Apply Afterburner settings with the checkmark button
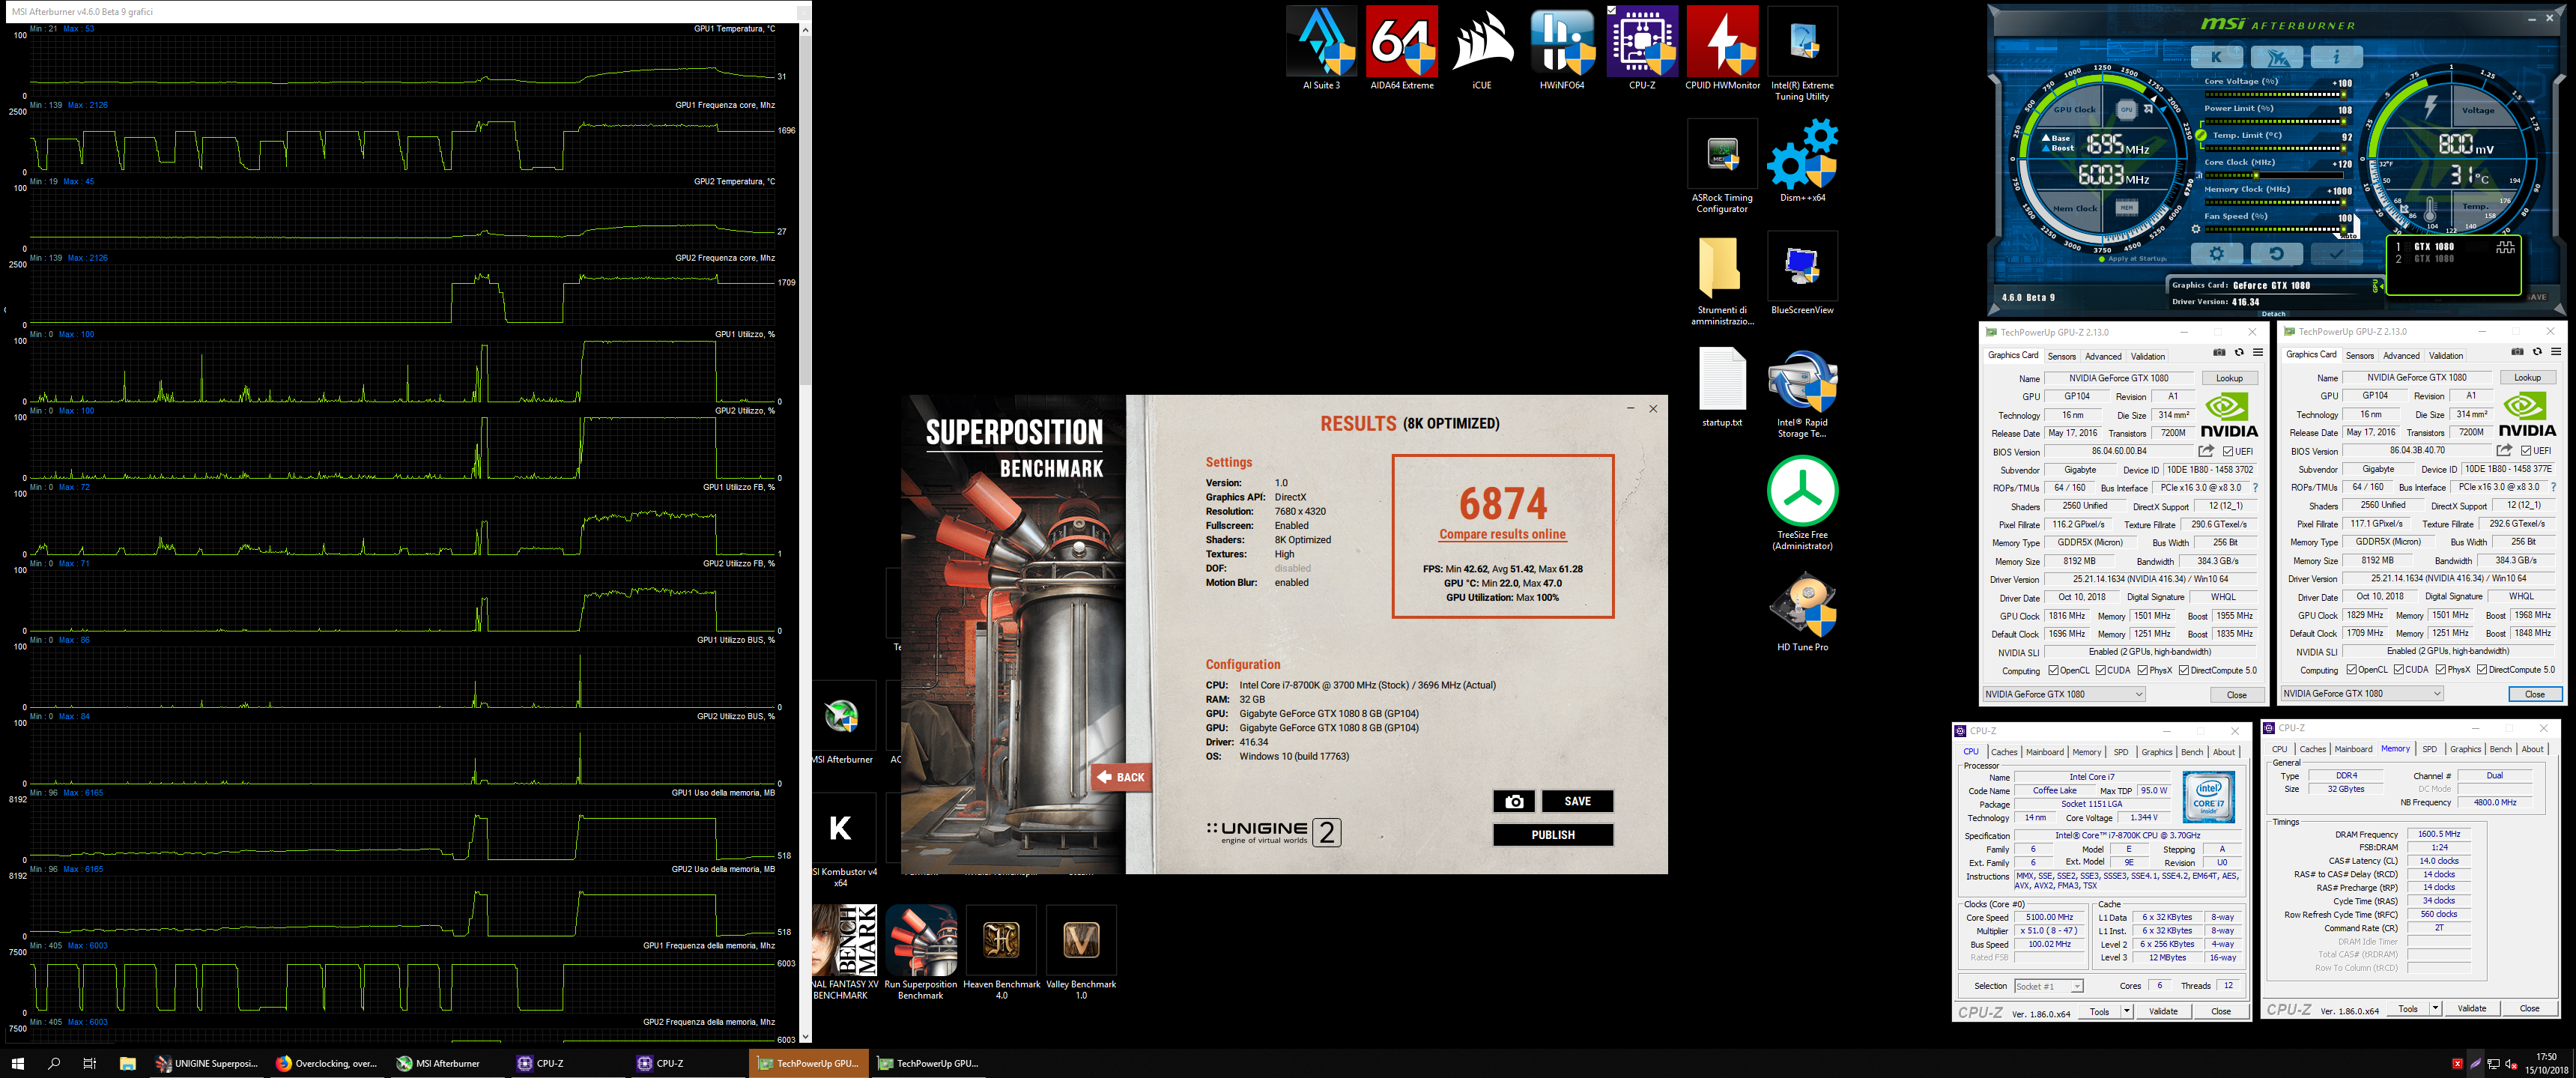The height and width of the screenshot is (1078, 2576). coord(2337,254)
